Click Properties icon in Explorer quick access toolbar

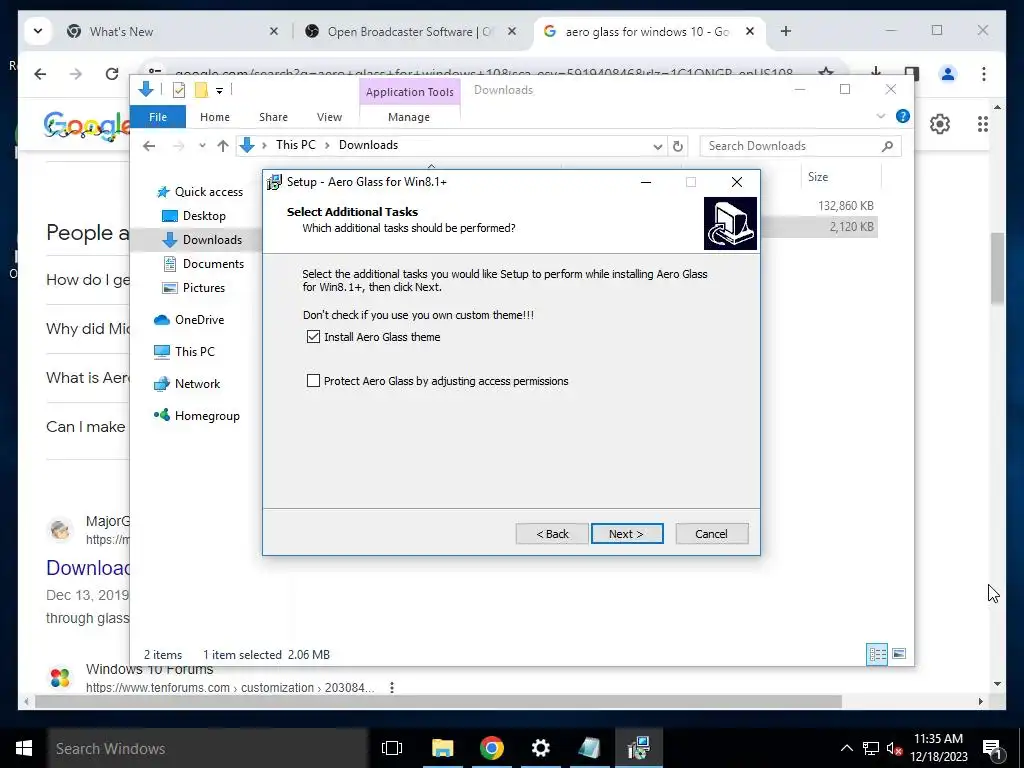tap(178, 90)
